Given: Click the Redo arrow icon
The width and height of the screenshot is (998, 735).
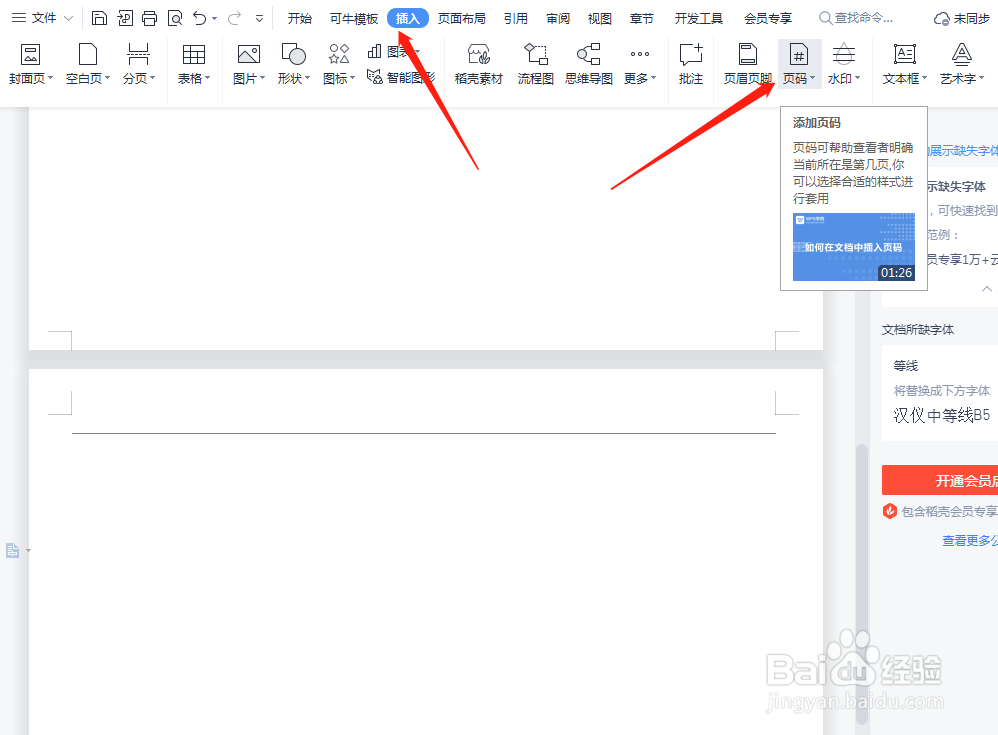Looking at the screenshot, I should [x=234, y=18].
